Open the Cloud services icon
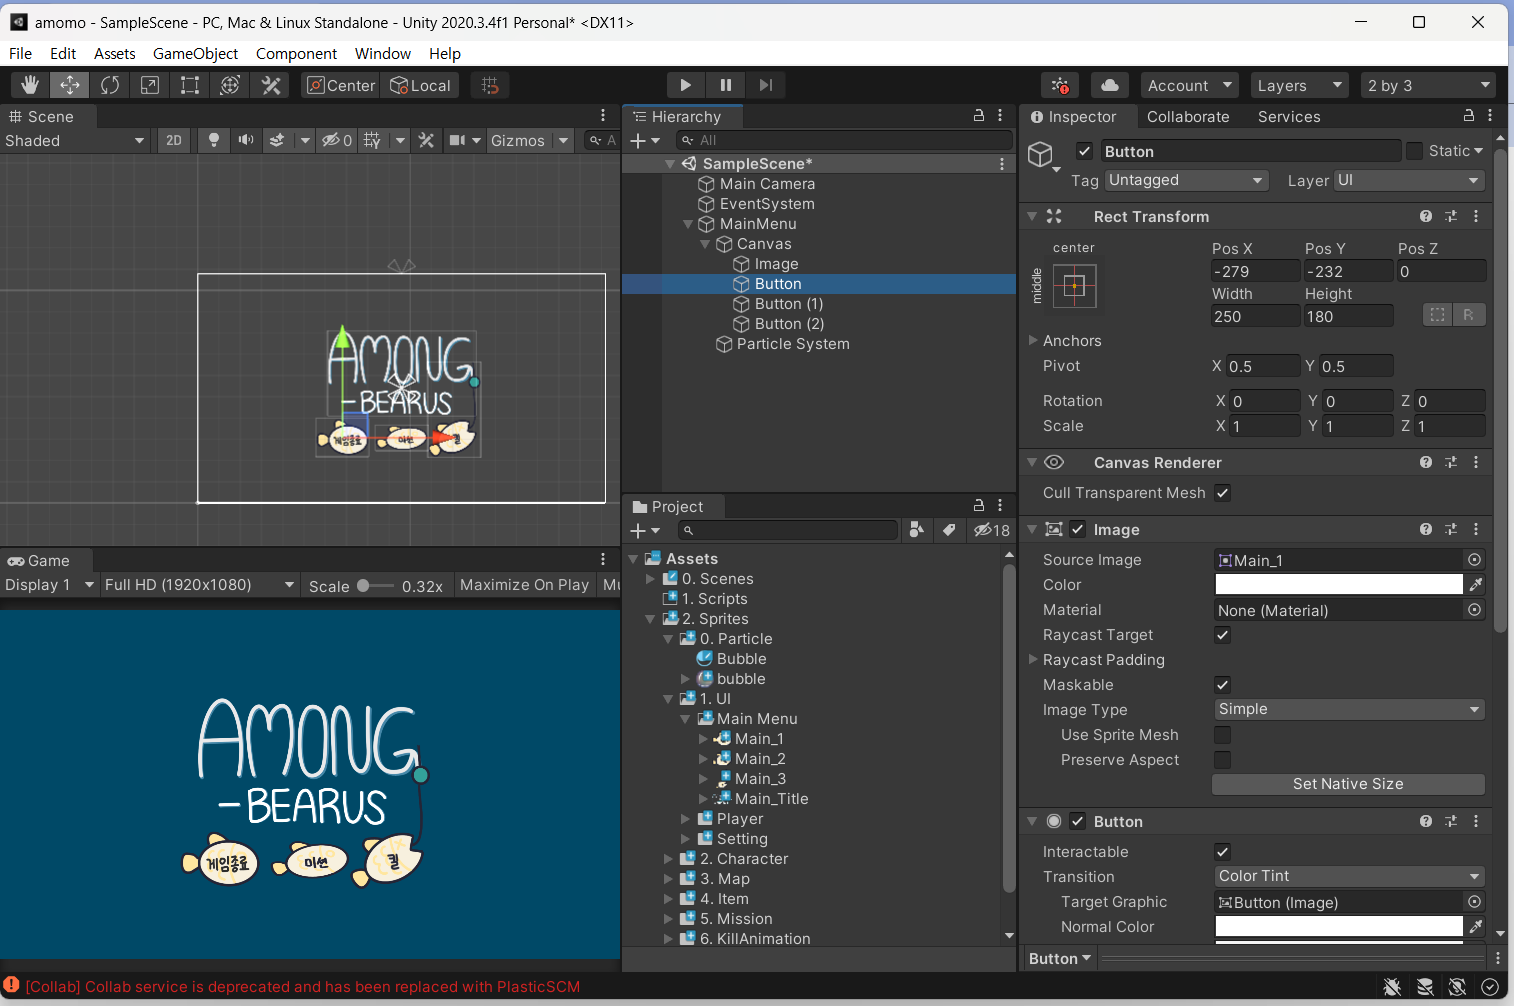 click(1110, 85)
